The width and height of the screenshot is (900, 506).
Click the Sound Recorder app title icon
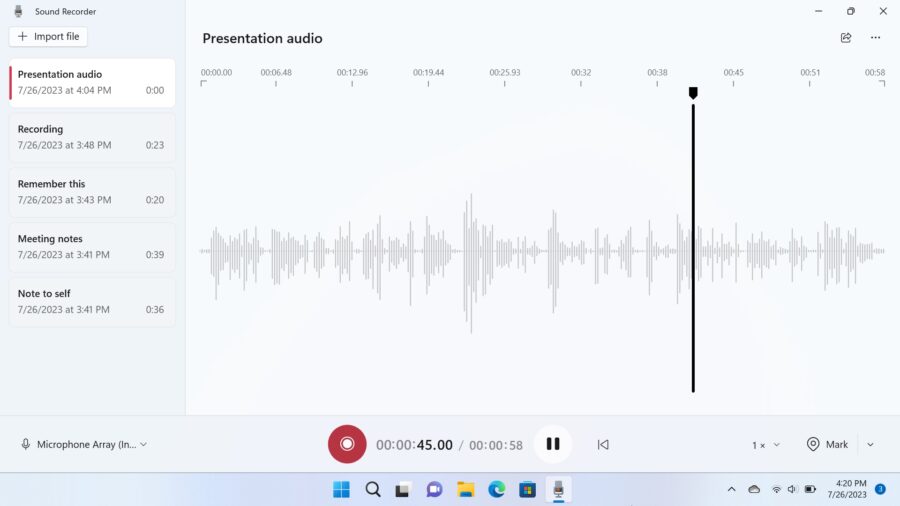[x=18, y=11]
